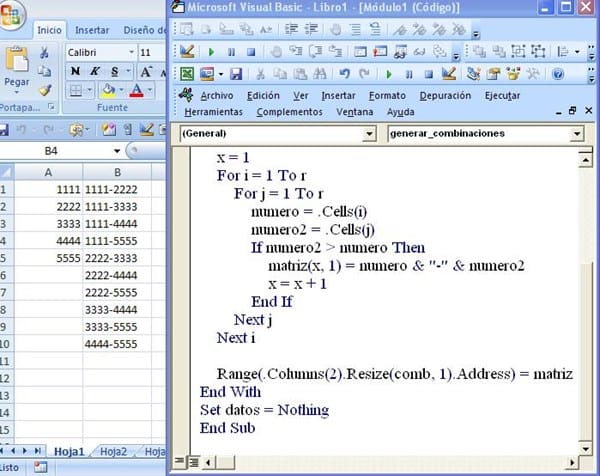This screenshot has width=600, height=476.
Task: Click the Excel Cut scissors icon
Action: [44, 53]
